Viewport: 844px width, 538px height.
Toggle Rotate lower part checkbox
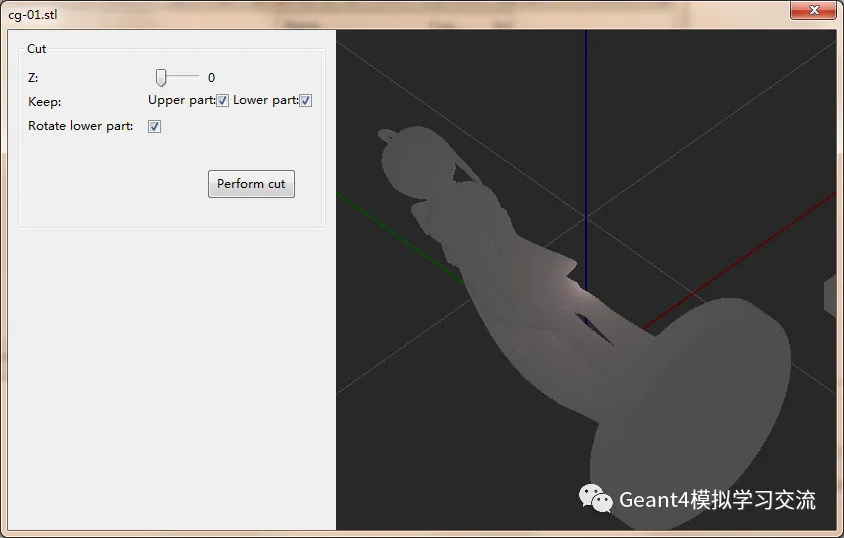[154, 126]
